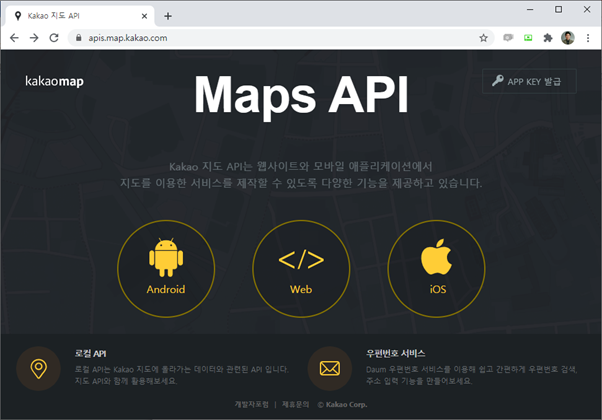The image size is (602, 420).
Task: View site info via the padlock icon
Action: tap(79, 38)
